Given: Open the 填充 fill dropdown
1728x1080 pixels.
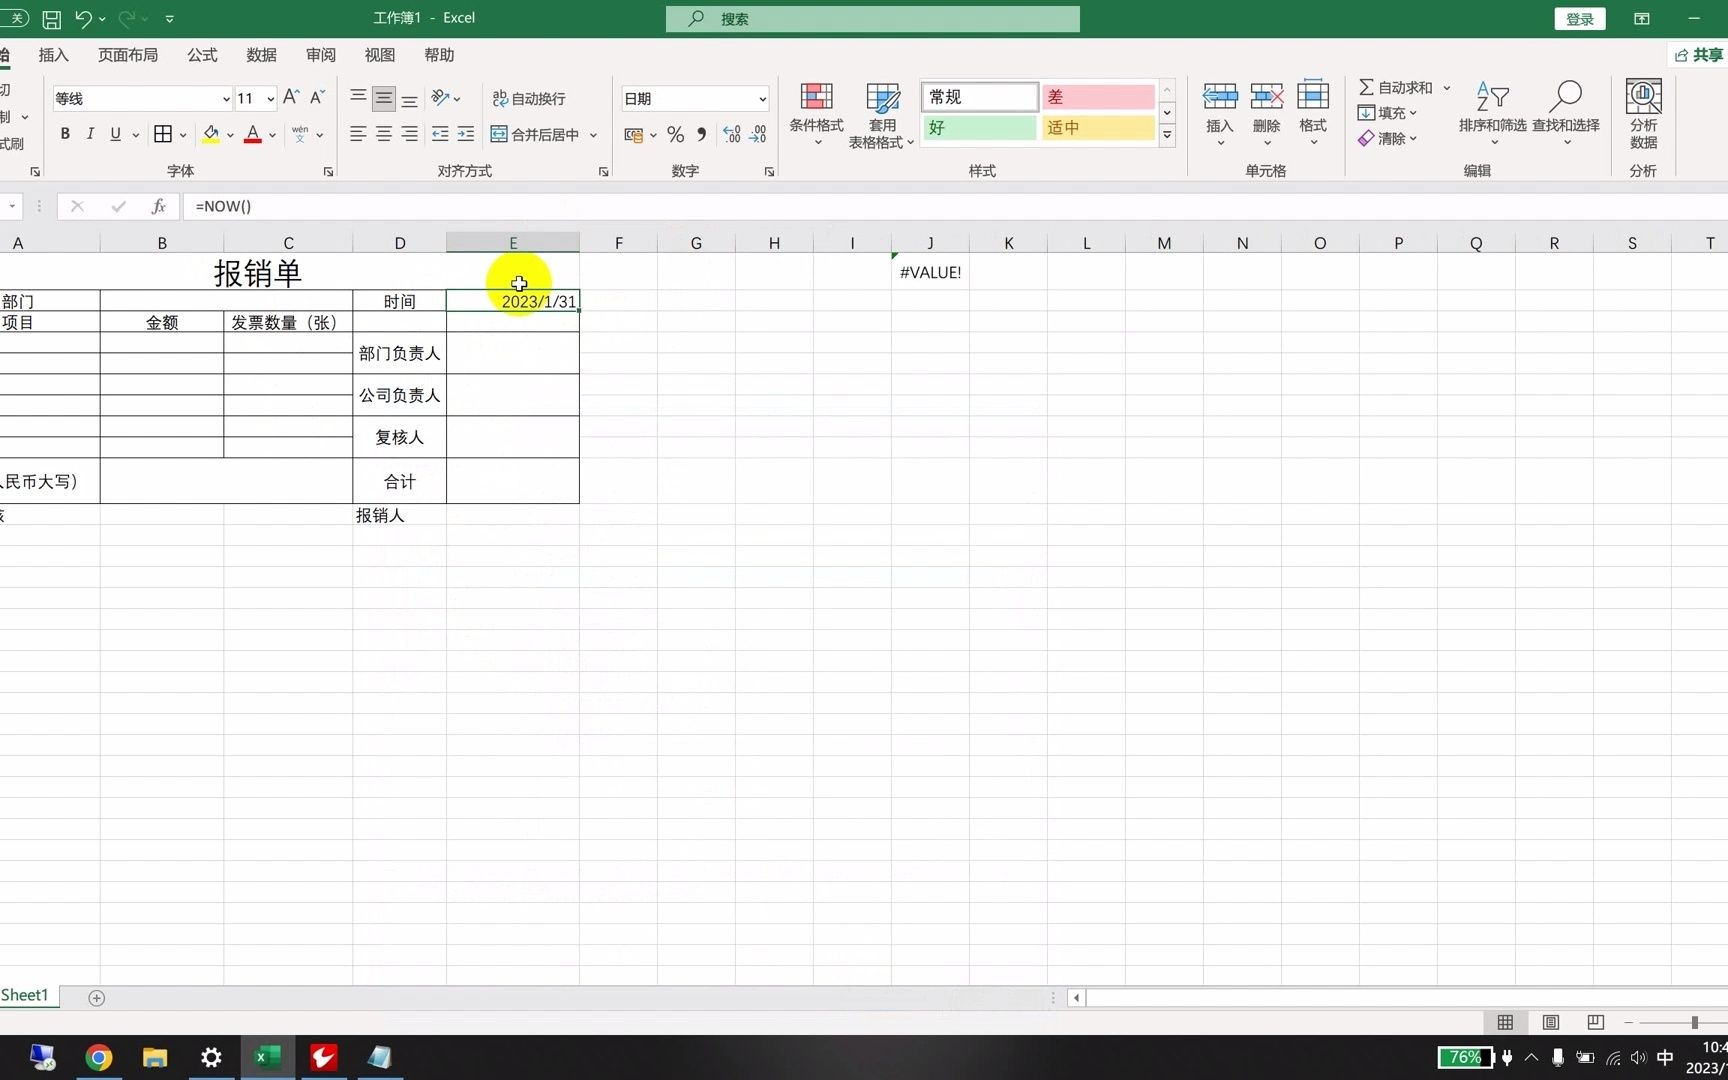Looking at the screenshot, I should (1388, 113).
